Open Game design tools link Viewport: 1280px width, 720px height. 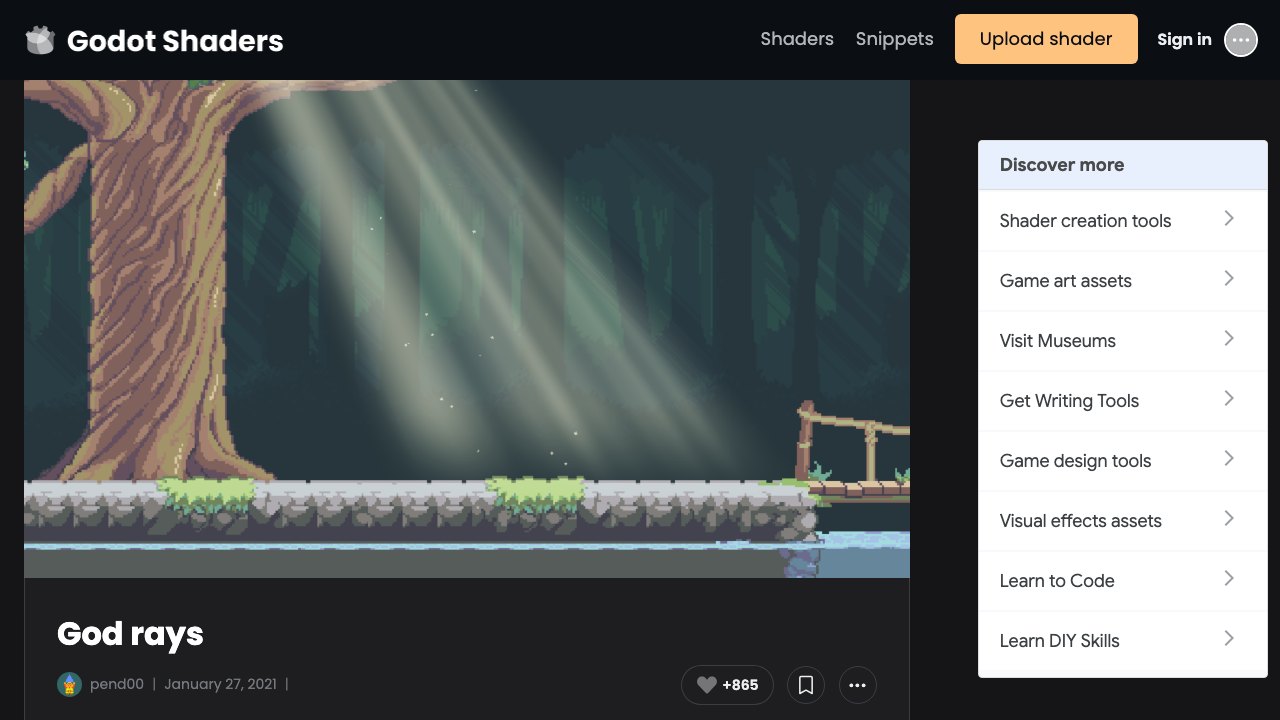tap(1075, 461)
